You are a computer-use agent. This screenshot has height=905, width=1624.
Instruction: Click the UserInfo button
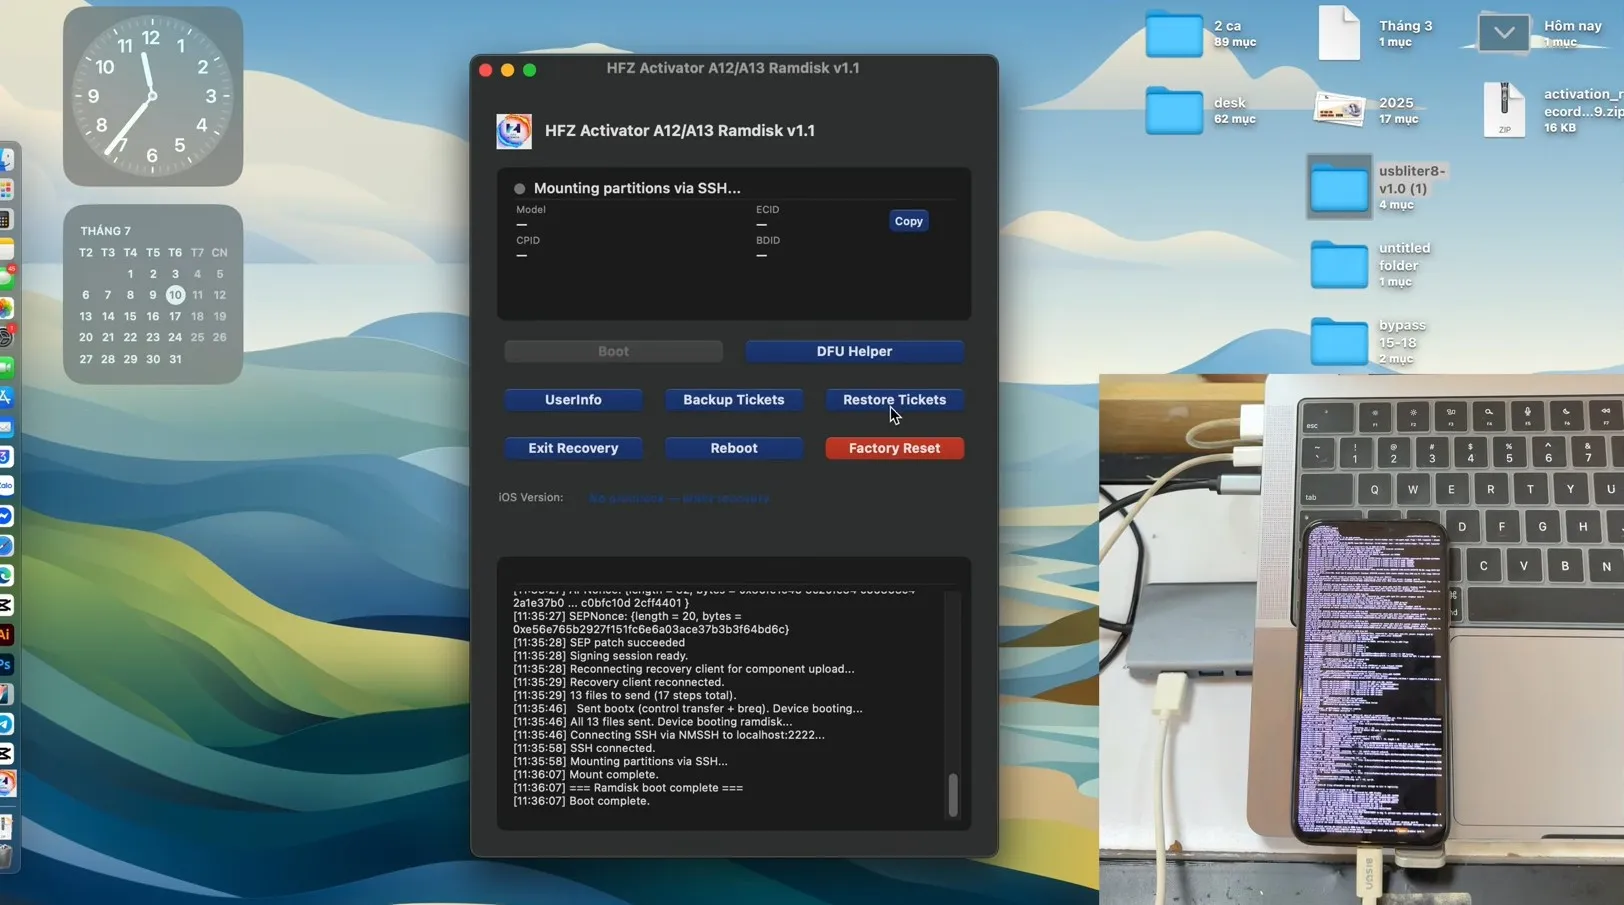click(573, 400)
